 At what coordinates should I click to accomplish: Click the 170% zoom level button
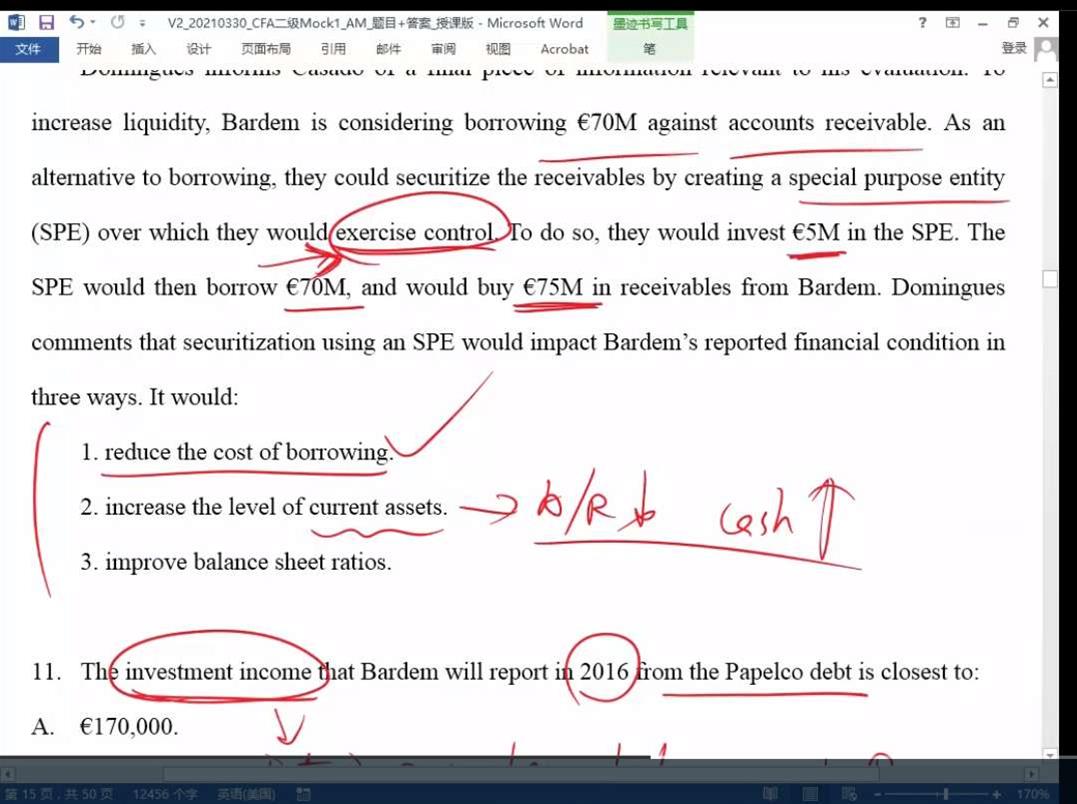point(1034,794)
